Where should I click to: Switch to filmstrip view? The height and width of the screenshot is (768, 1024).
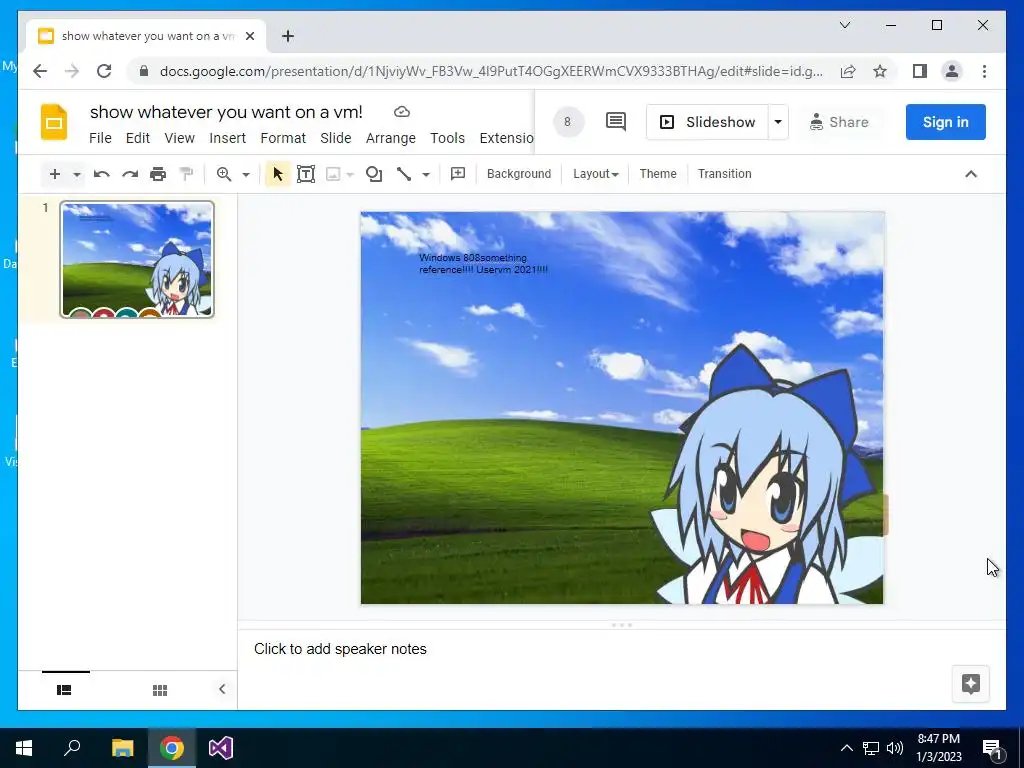pyautogui.click(x=64, y=690)
